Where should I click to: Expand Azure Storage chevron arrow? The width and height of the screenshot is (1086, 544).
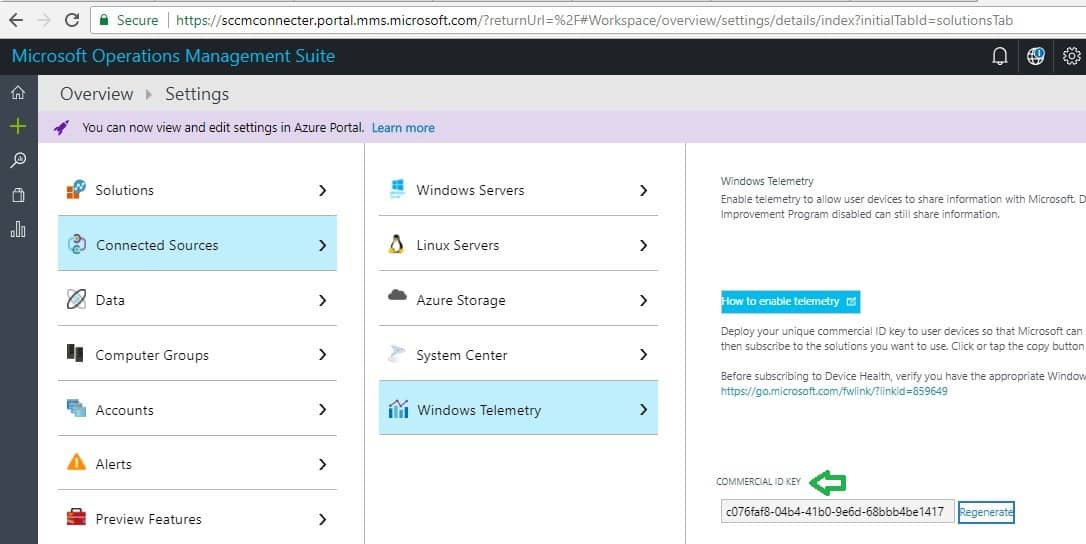pos(643,300)
